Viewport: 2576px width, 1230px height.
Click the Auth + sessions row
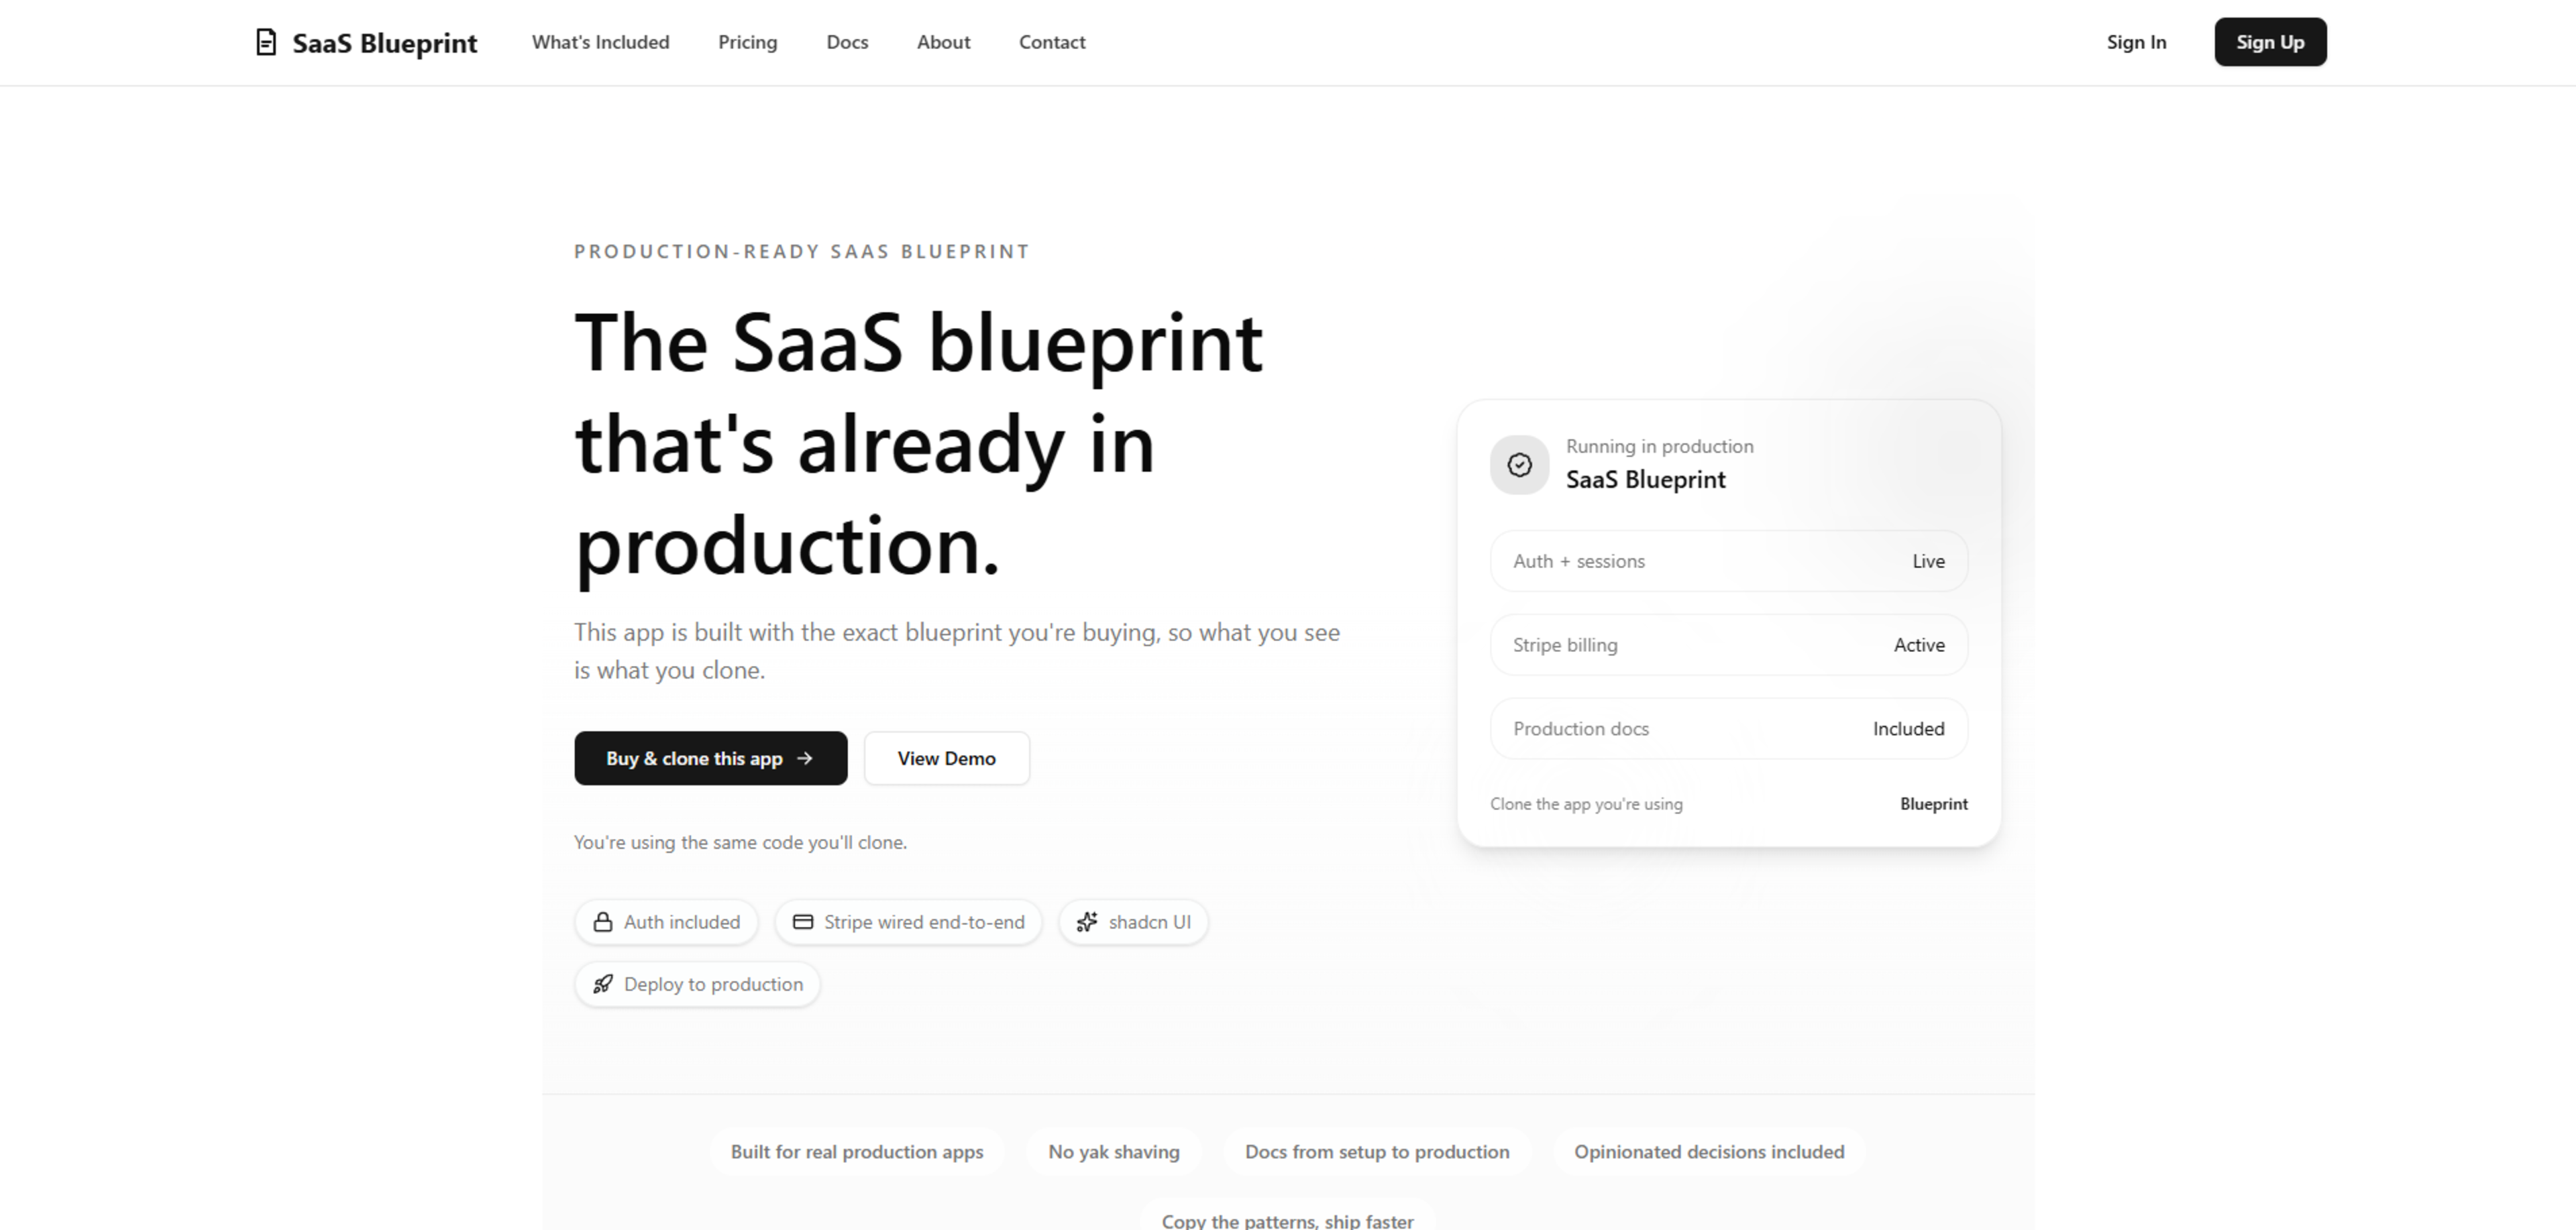(1728, 561)
